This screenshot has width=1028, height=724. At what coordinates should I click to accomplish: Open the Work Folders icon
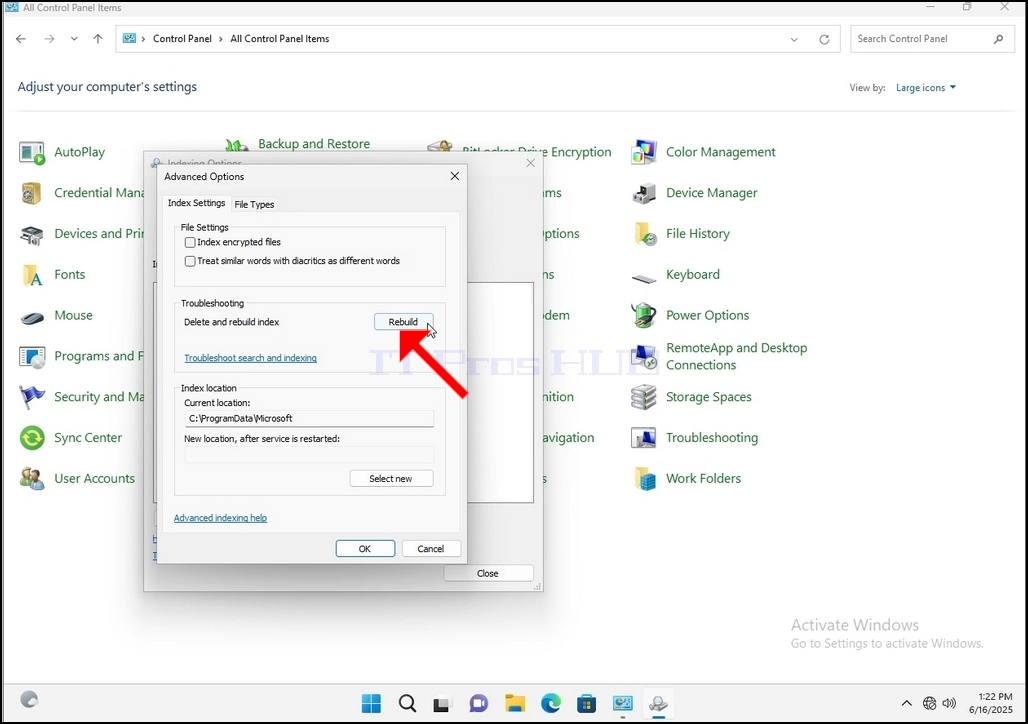pos(644,479)
